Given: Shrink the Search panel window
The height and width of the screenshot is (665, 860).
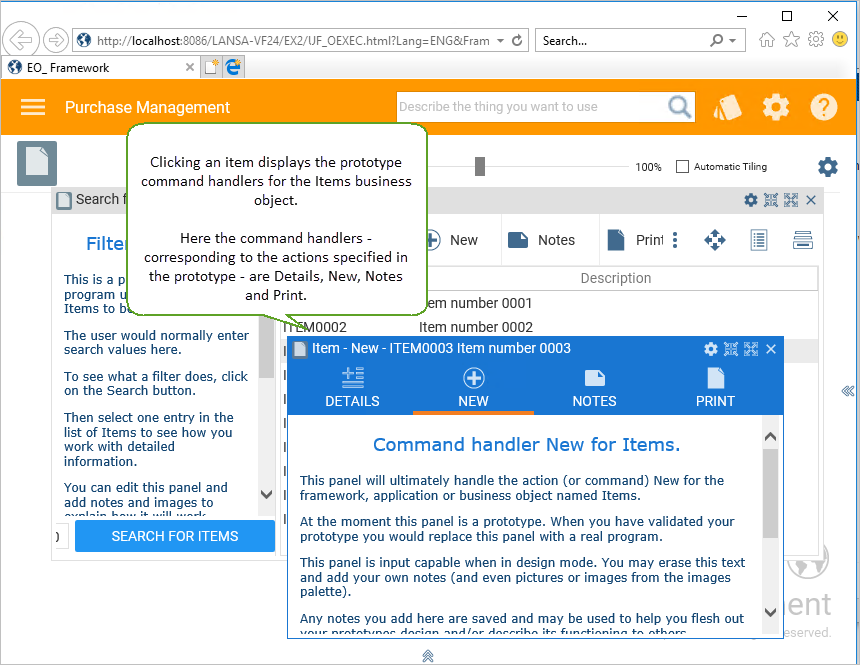Looking at the screenshot, I should (771, 200).
